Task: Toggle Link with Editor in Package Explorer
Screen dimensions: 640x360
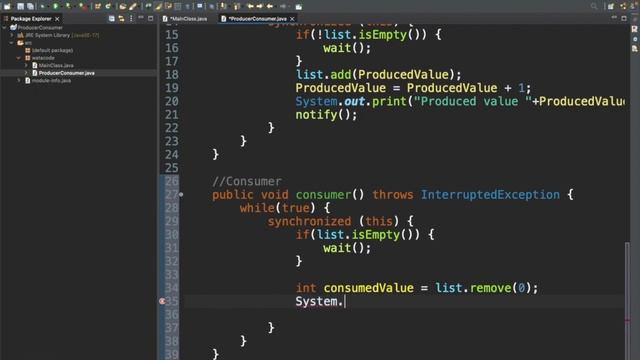Action: (x=121, y=18)
